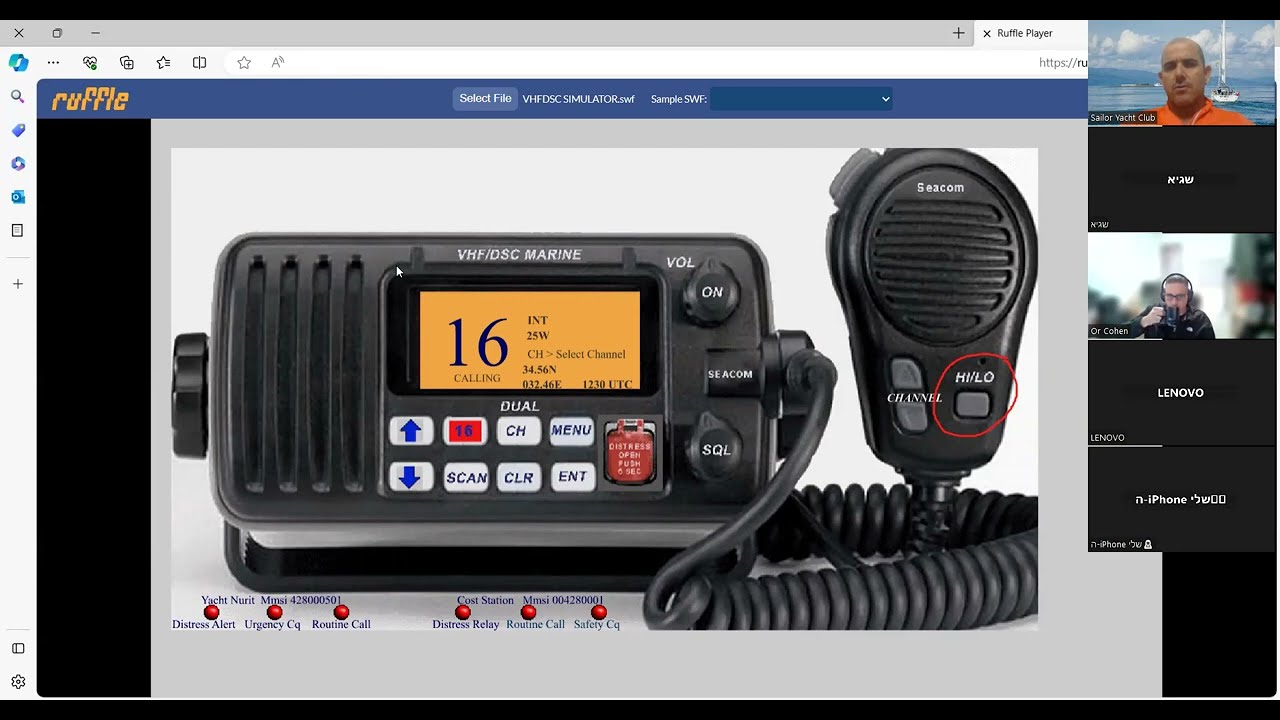Click the Select File button

click(x=485, y=98)
